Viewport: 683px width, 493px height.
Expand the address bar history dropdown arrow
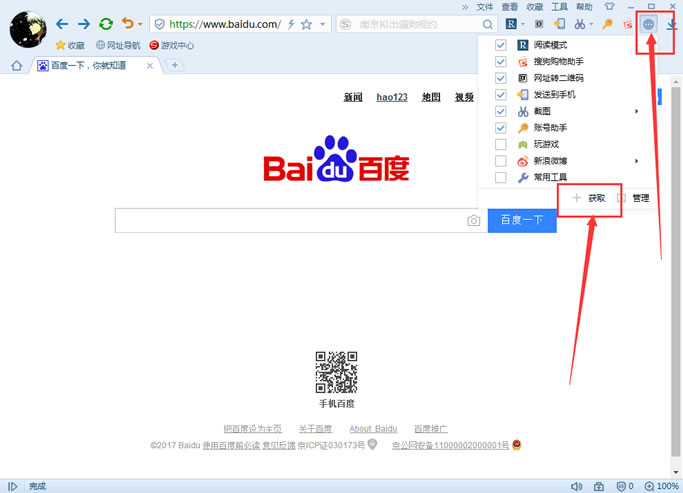[323, 24]
